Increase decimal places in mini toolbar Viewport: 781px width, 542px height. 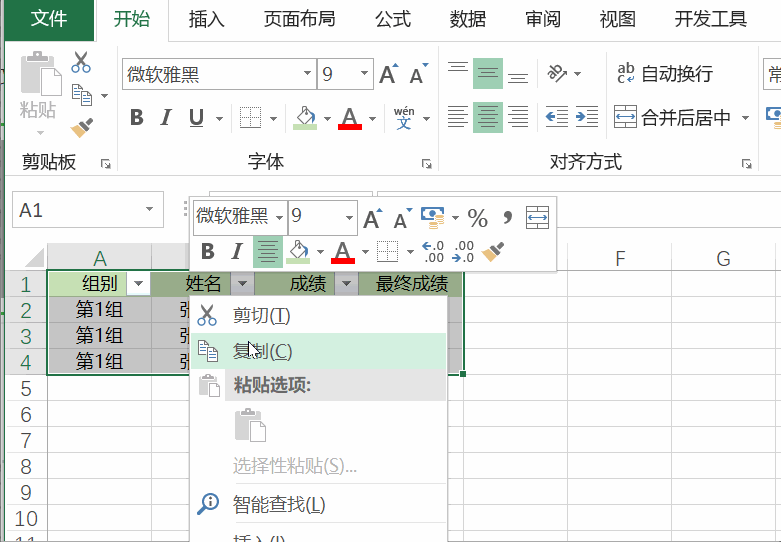coord(432,252)
